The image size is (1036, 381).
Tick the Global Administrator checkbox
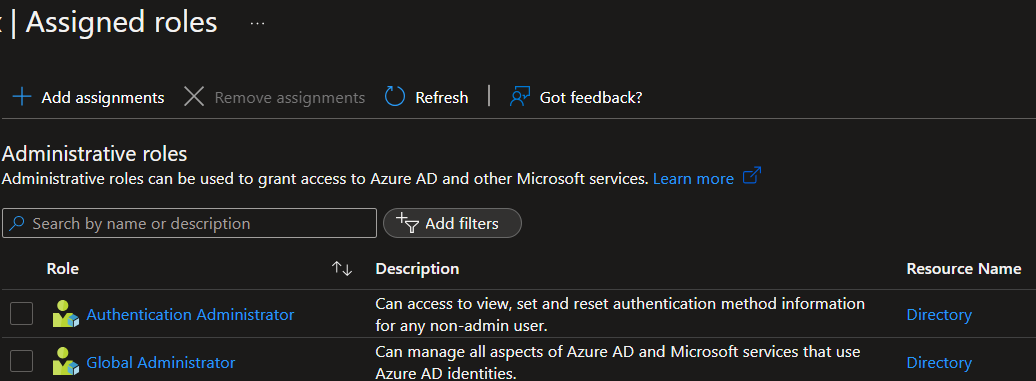[x=21, y=362]
